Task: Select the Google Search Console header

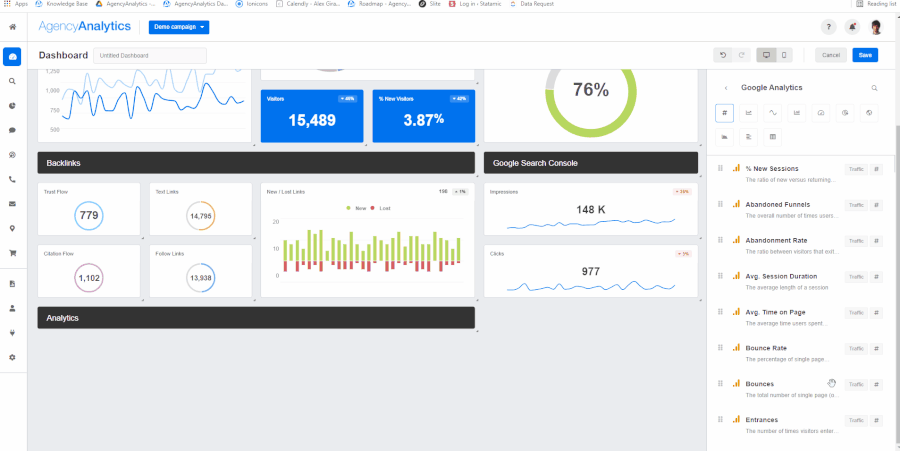Action: point(591,163)
